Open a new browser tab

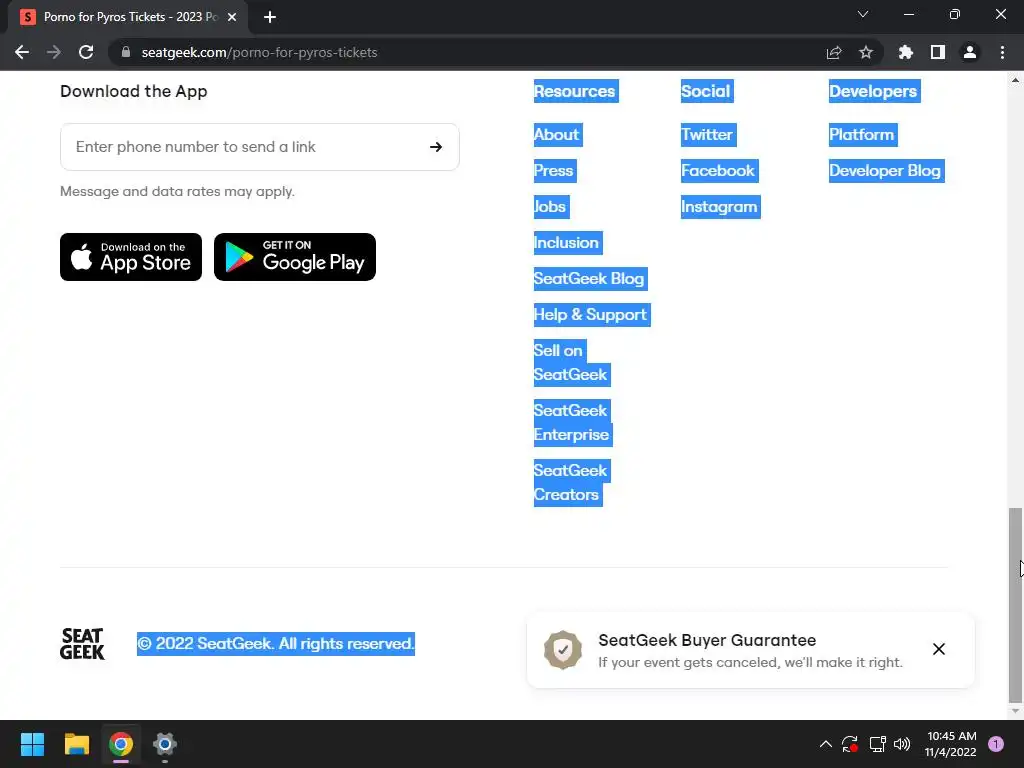[x=270, y=17]
